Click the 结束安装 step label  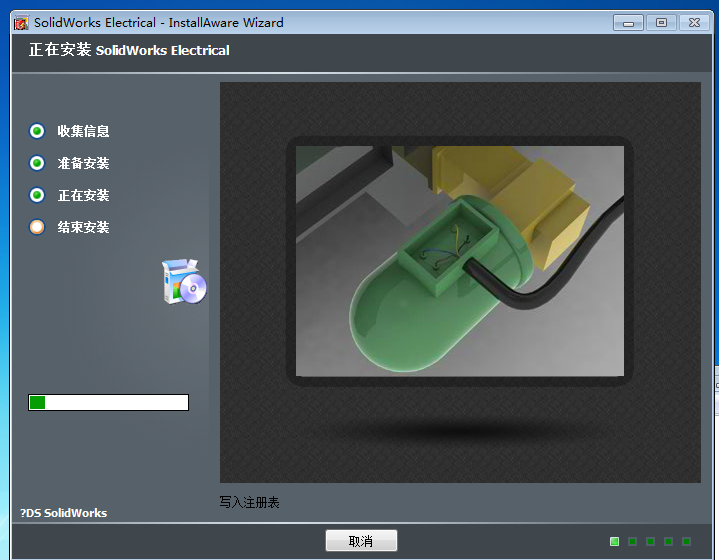pos(83,227)
